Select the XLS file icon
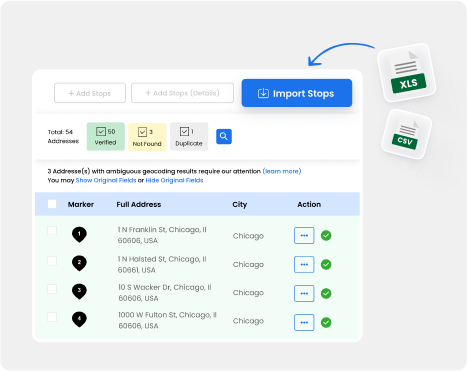Viewport: 467px width, 371px height. coord(407,74)
